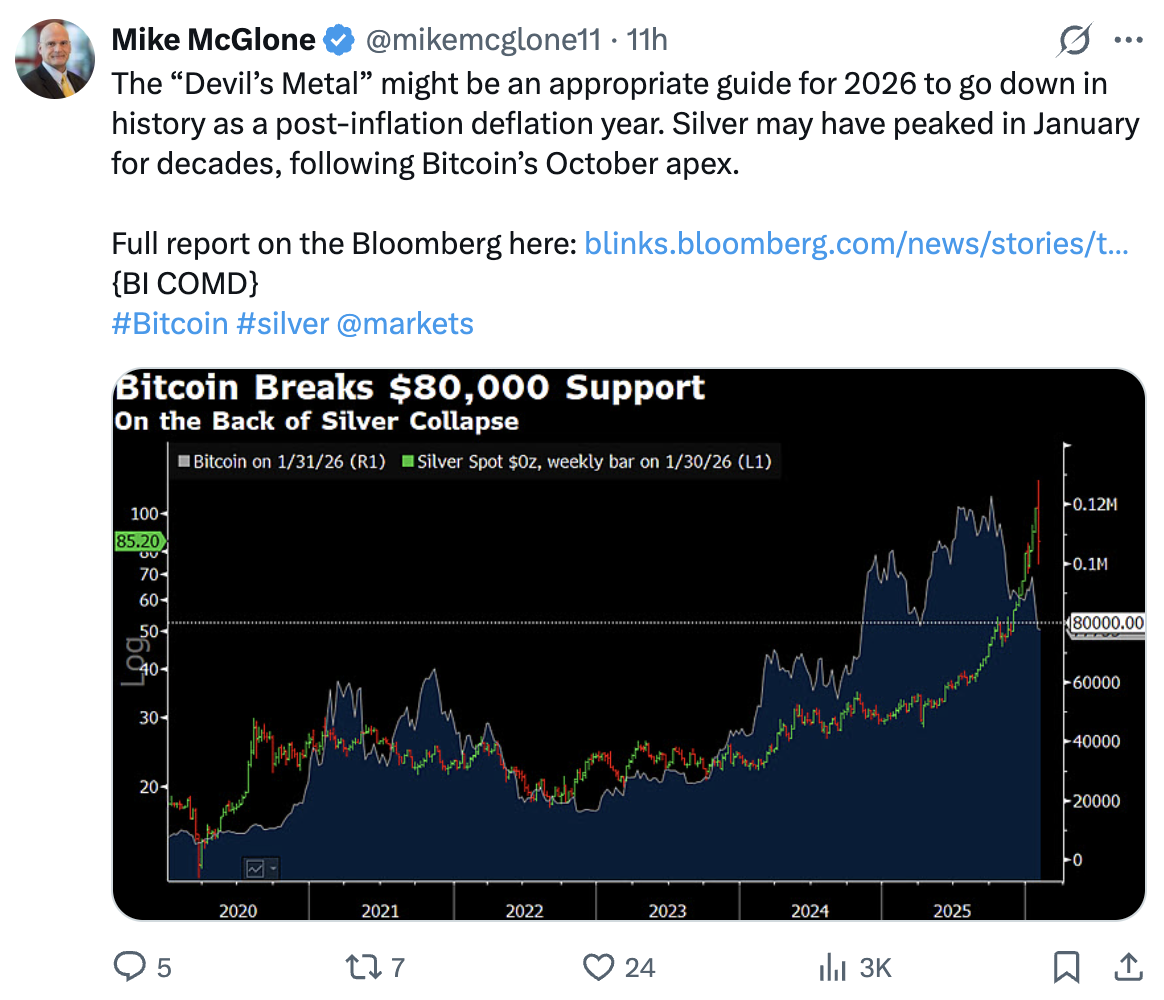Open Mike McGlone's profile picture

(x=56, y=60)
